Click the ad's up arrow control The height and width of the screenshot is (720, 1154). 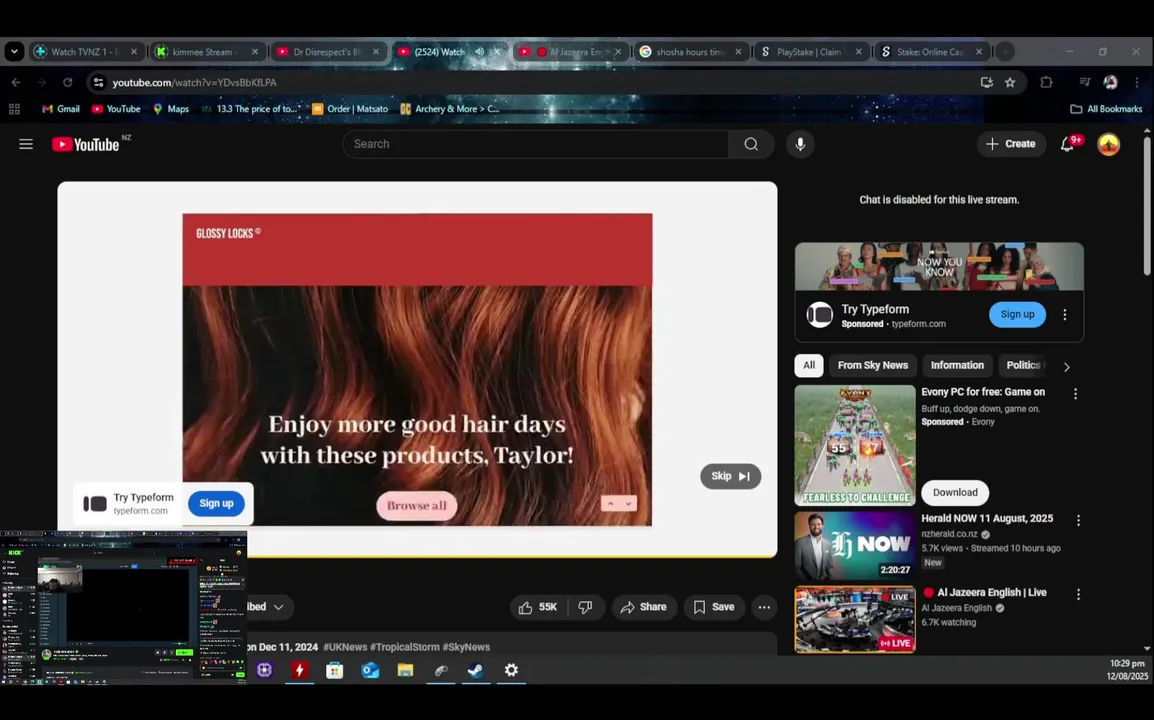[610, 504]
